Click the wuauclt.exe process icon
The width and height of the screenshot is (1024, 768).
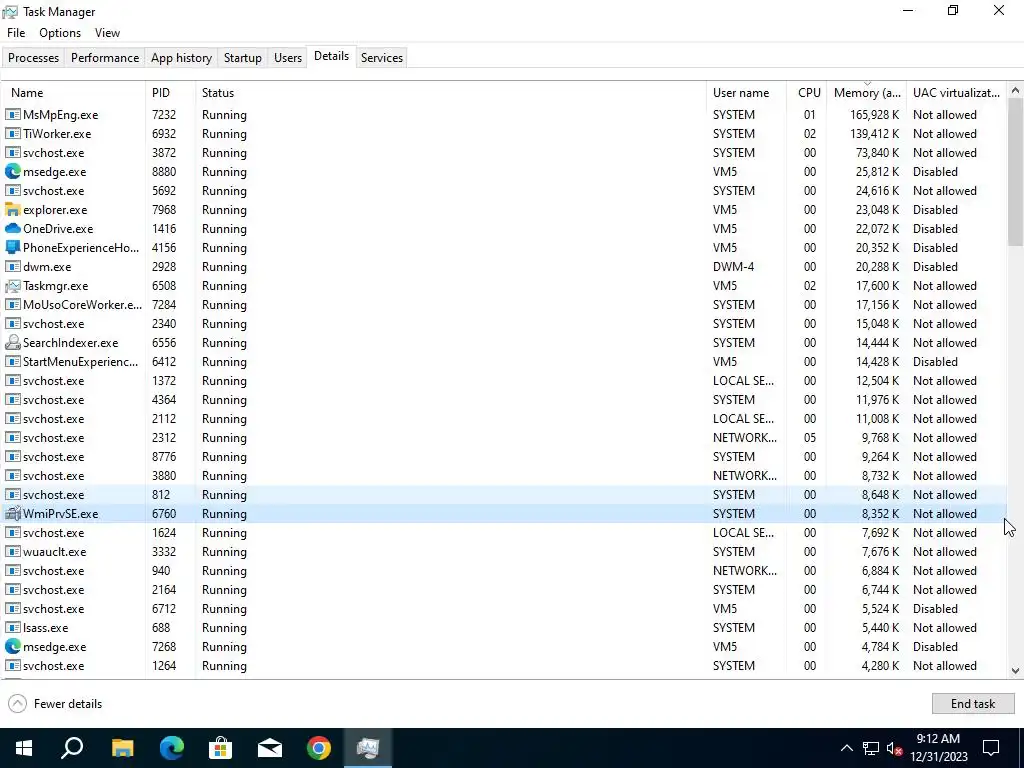pyautogui.click(x=12, y=552)
